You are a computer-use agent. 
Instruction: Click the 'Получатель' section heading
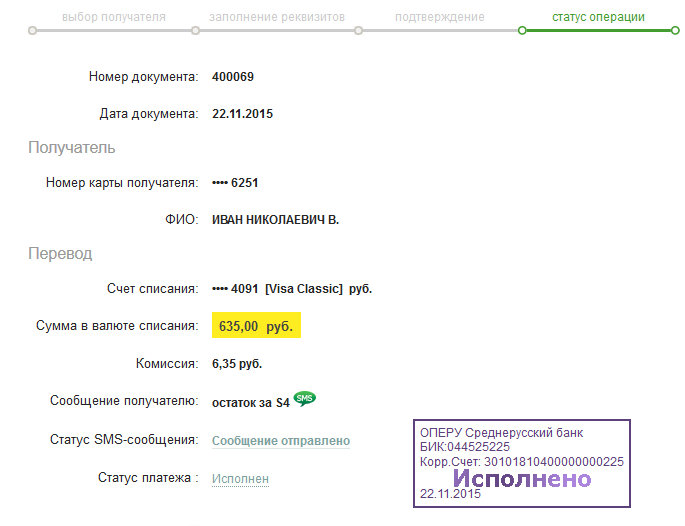point(72,148)
